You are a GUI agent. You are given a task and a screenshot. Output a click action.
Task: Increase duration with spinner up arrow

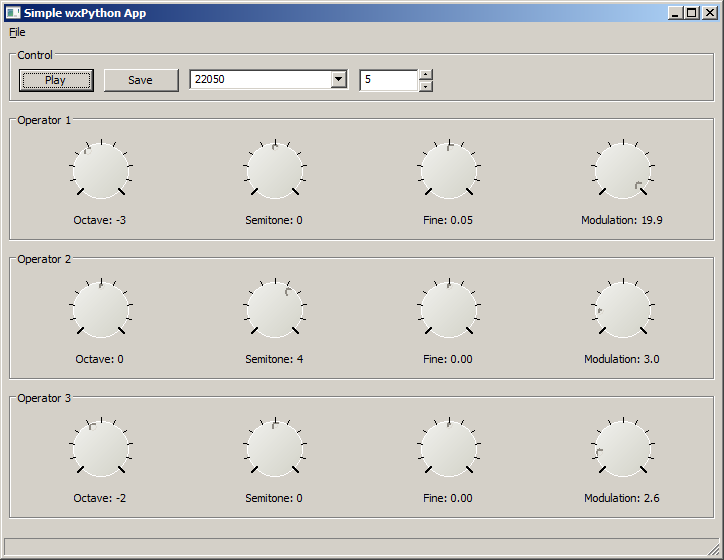(x=426, y=74)
